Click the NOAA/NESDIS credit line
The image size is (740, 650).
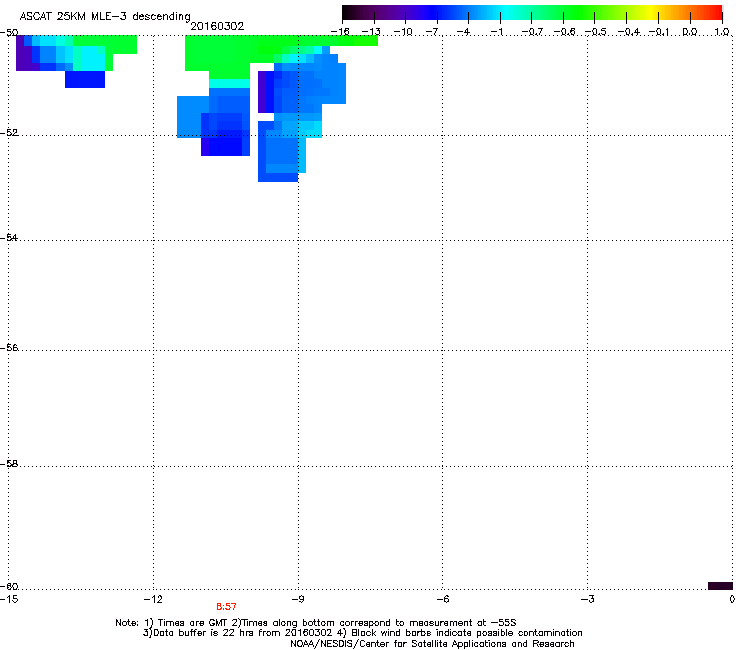tap(432, 644)
